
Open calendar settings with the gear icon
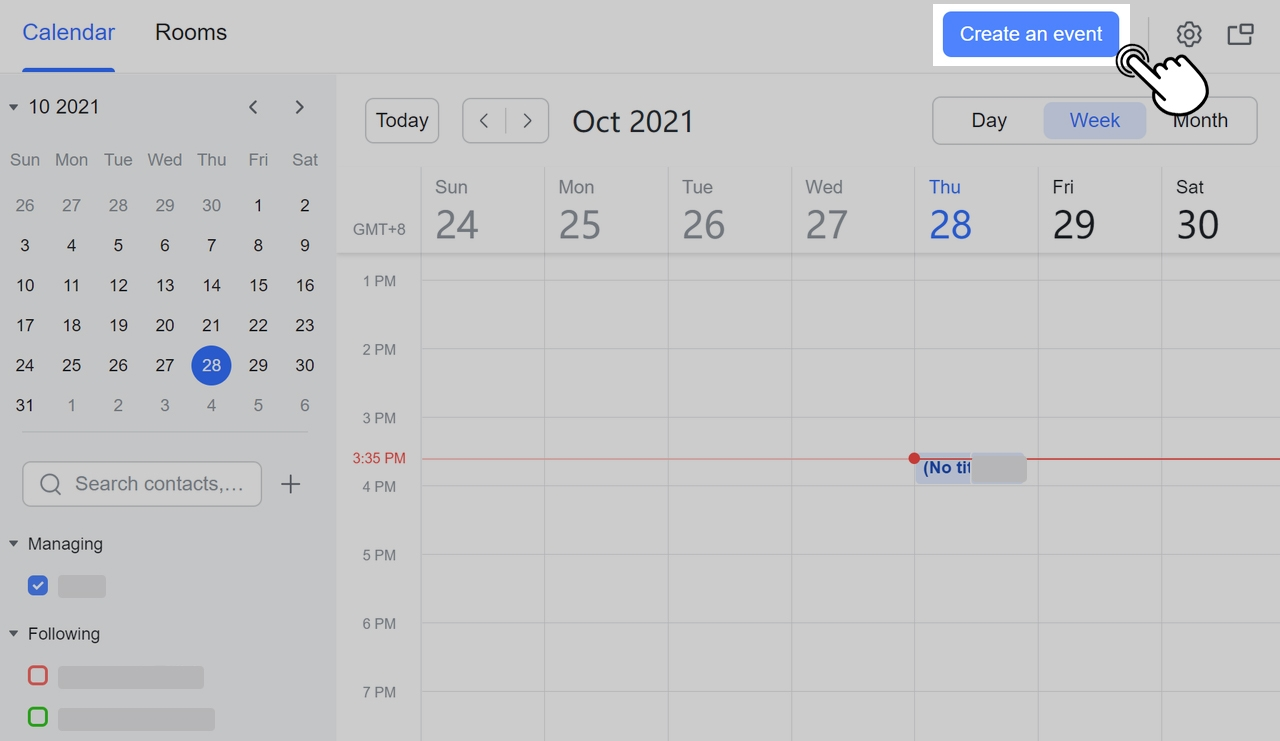click(x=1189, y=33)
